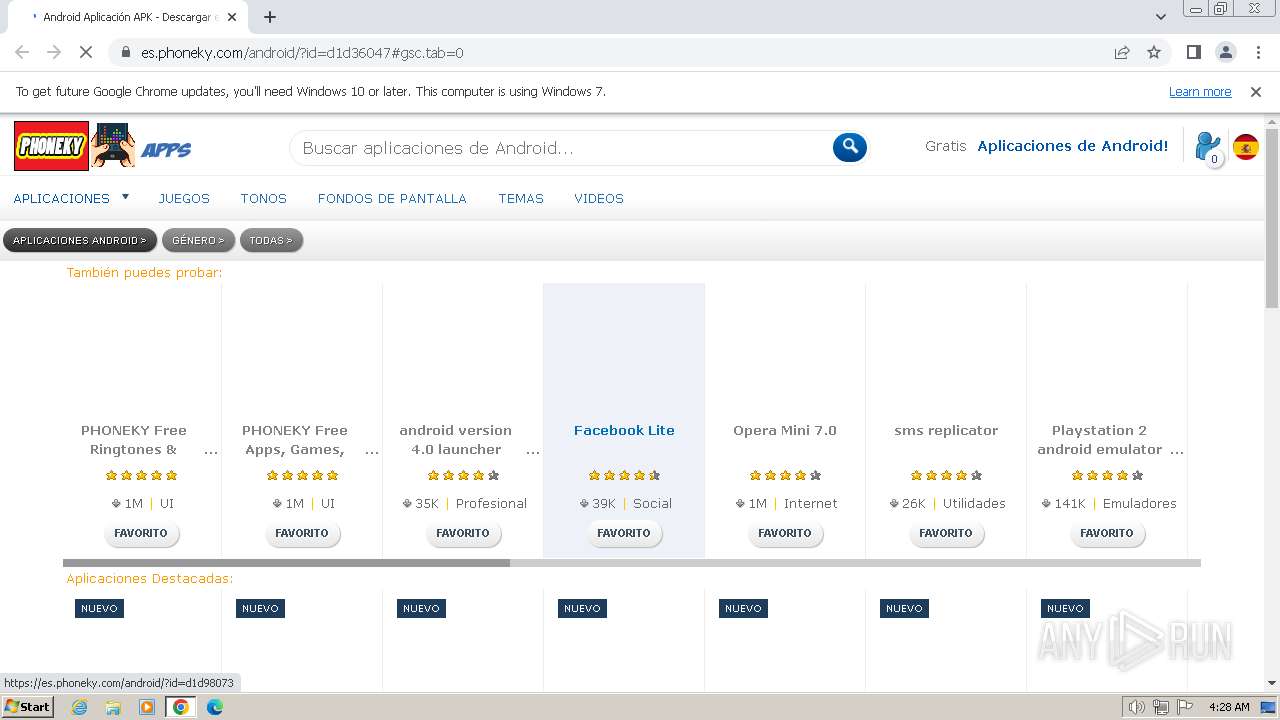Image resolution: width=1280 pixels, height=720 pixels.
Task: Favorite the sms replicator app
Action: [946, 533]
